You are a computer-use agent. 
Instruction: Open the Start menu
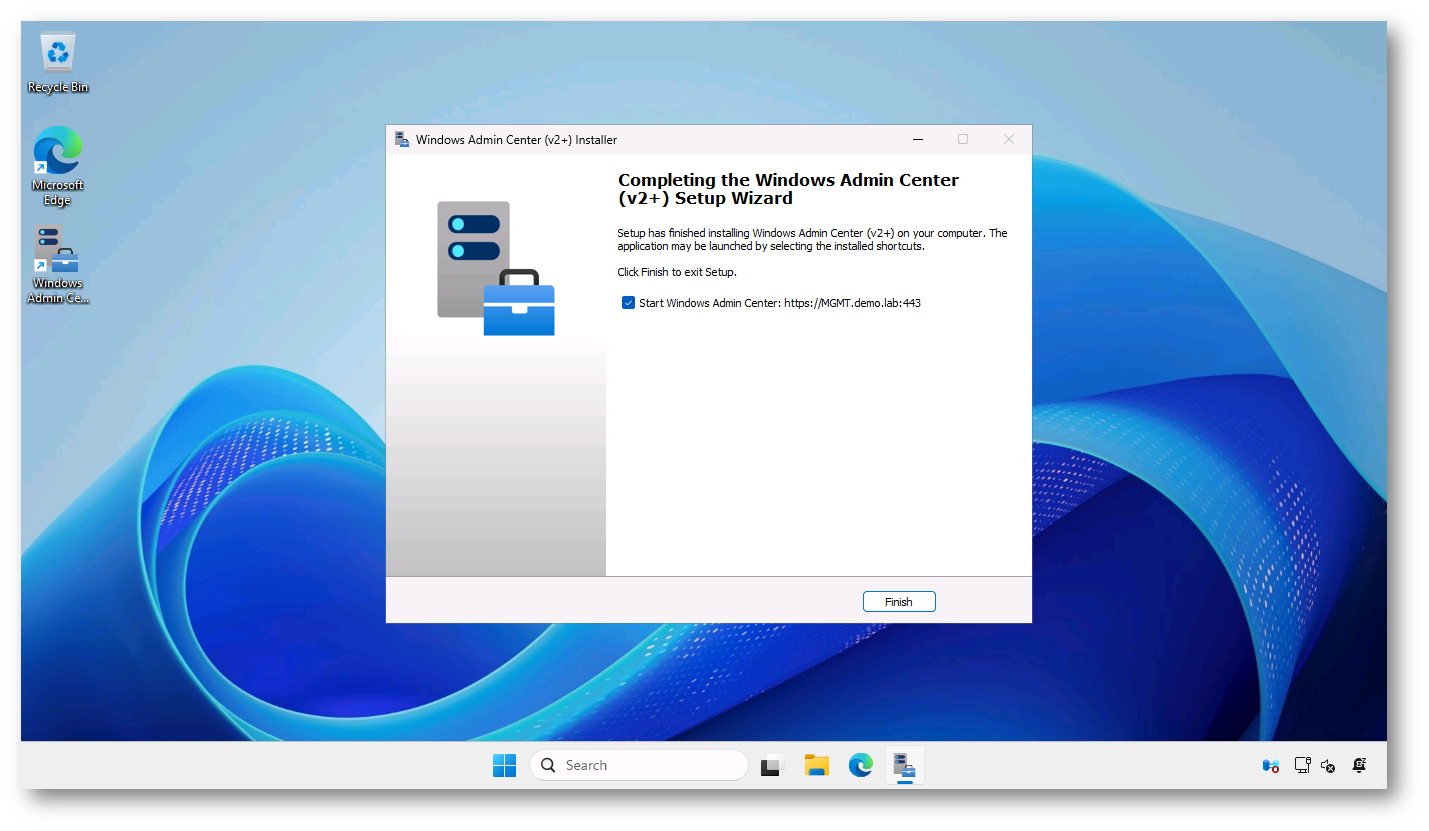coord(504,765)
